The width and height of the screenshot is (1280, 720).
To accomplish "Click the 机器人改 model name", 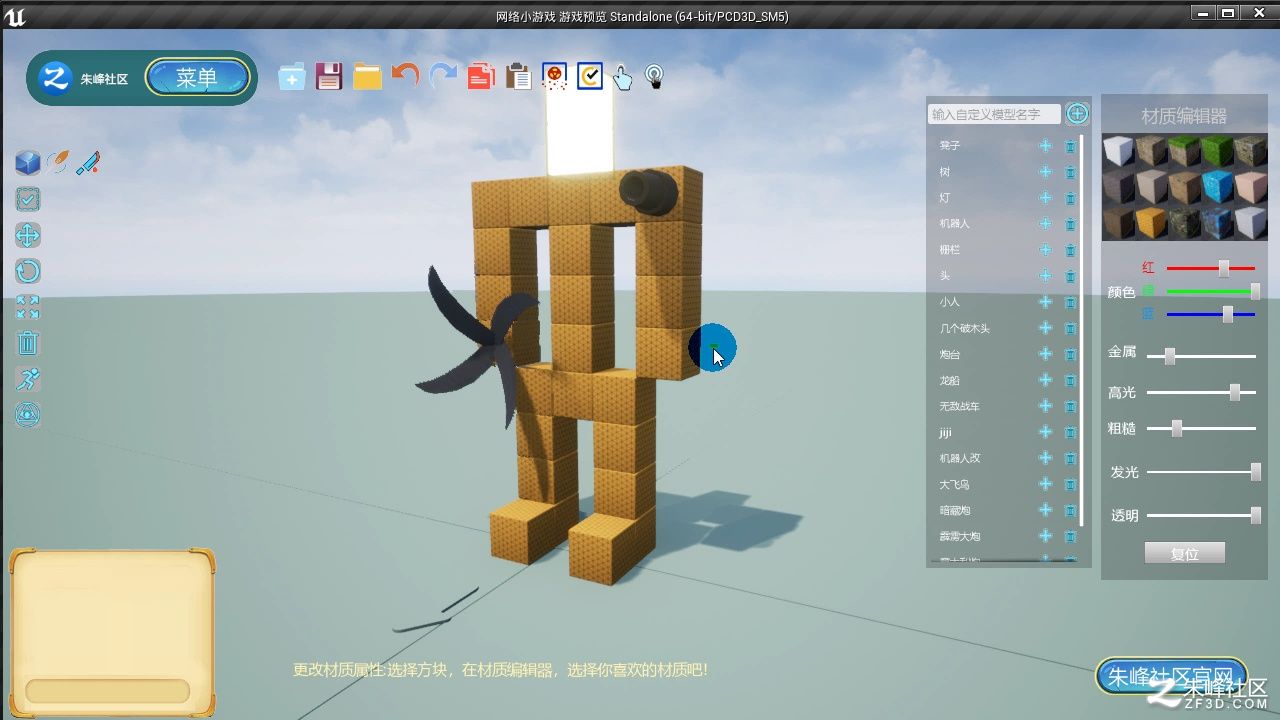I will tap(959, 458).
